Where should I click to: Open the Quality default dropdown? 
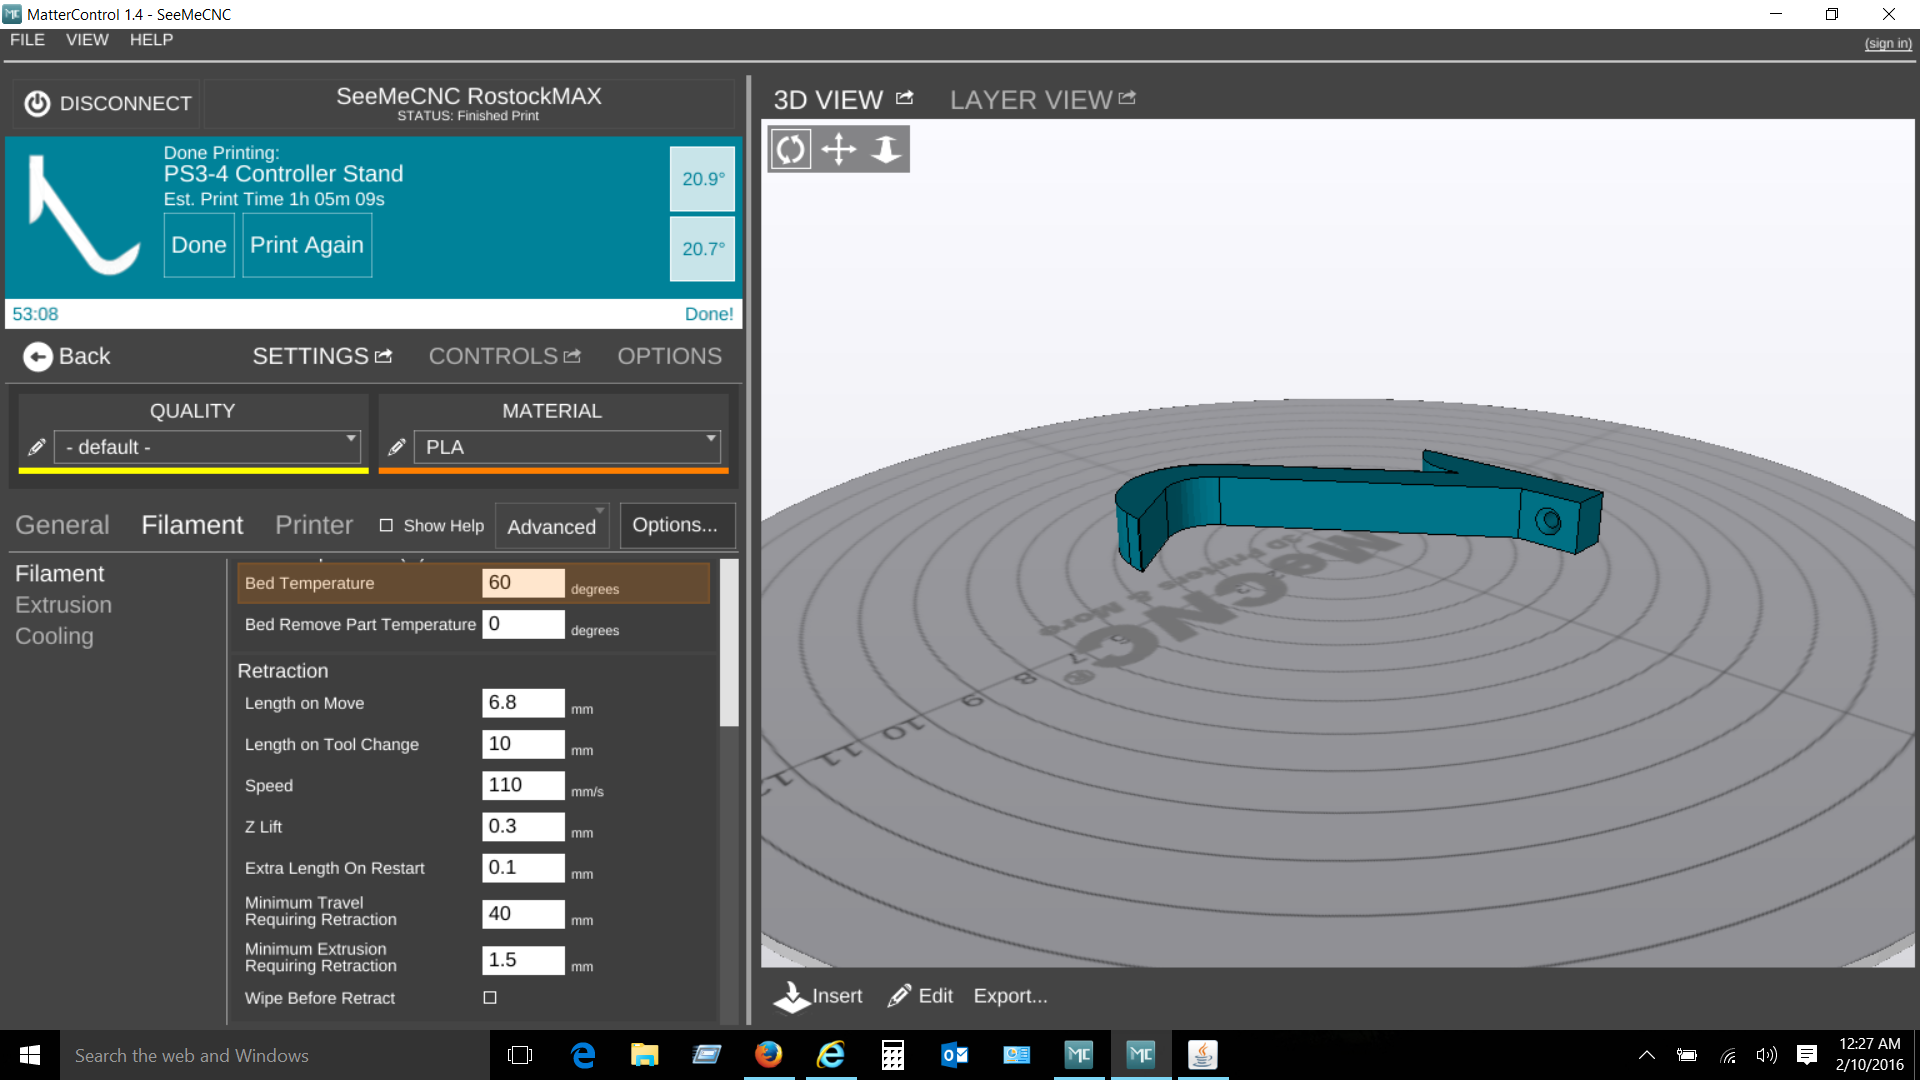[x=207, y=447]
